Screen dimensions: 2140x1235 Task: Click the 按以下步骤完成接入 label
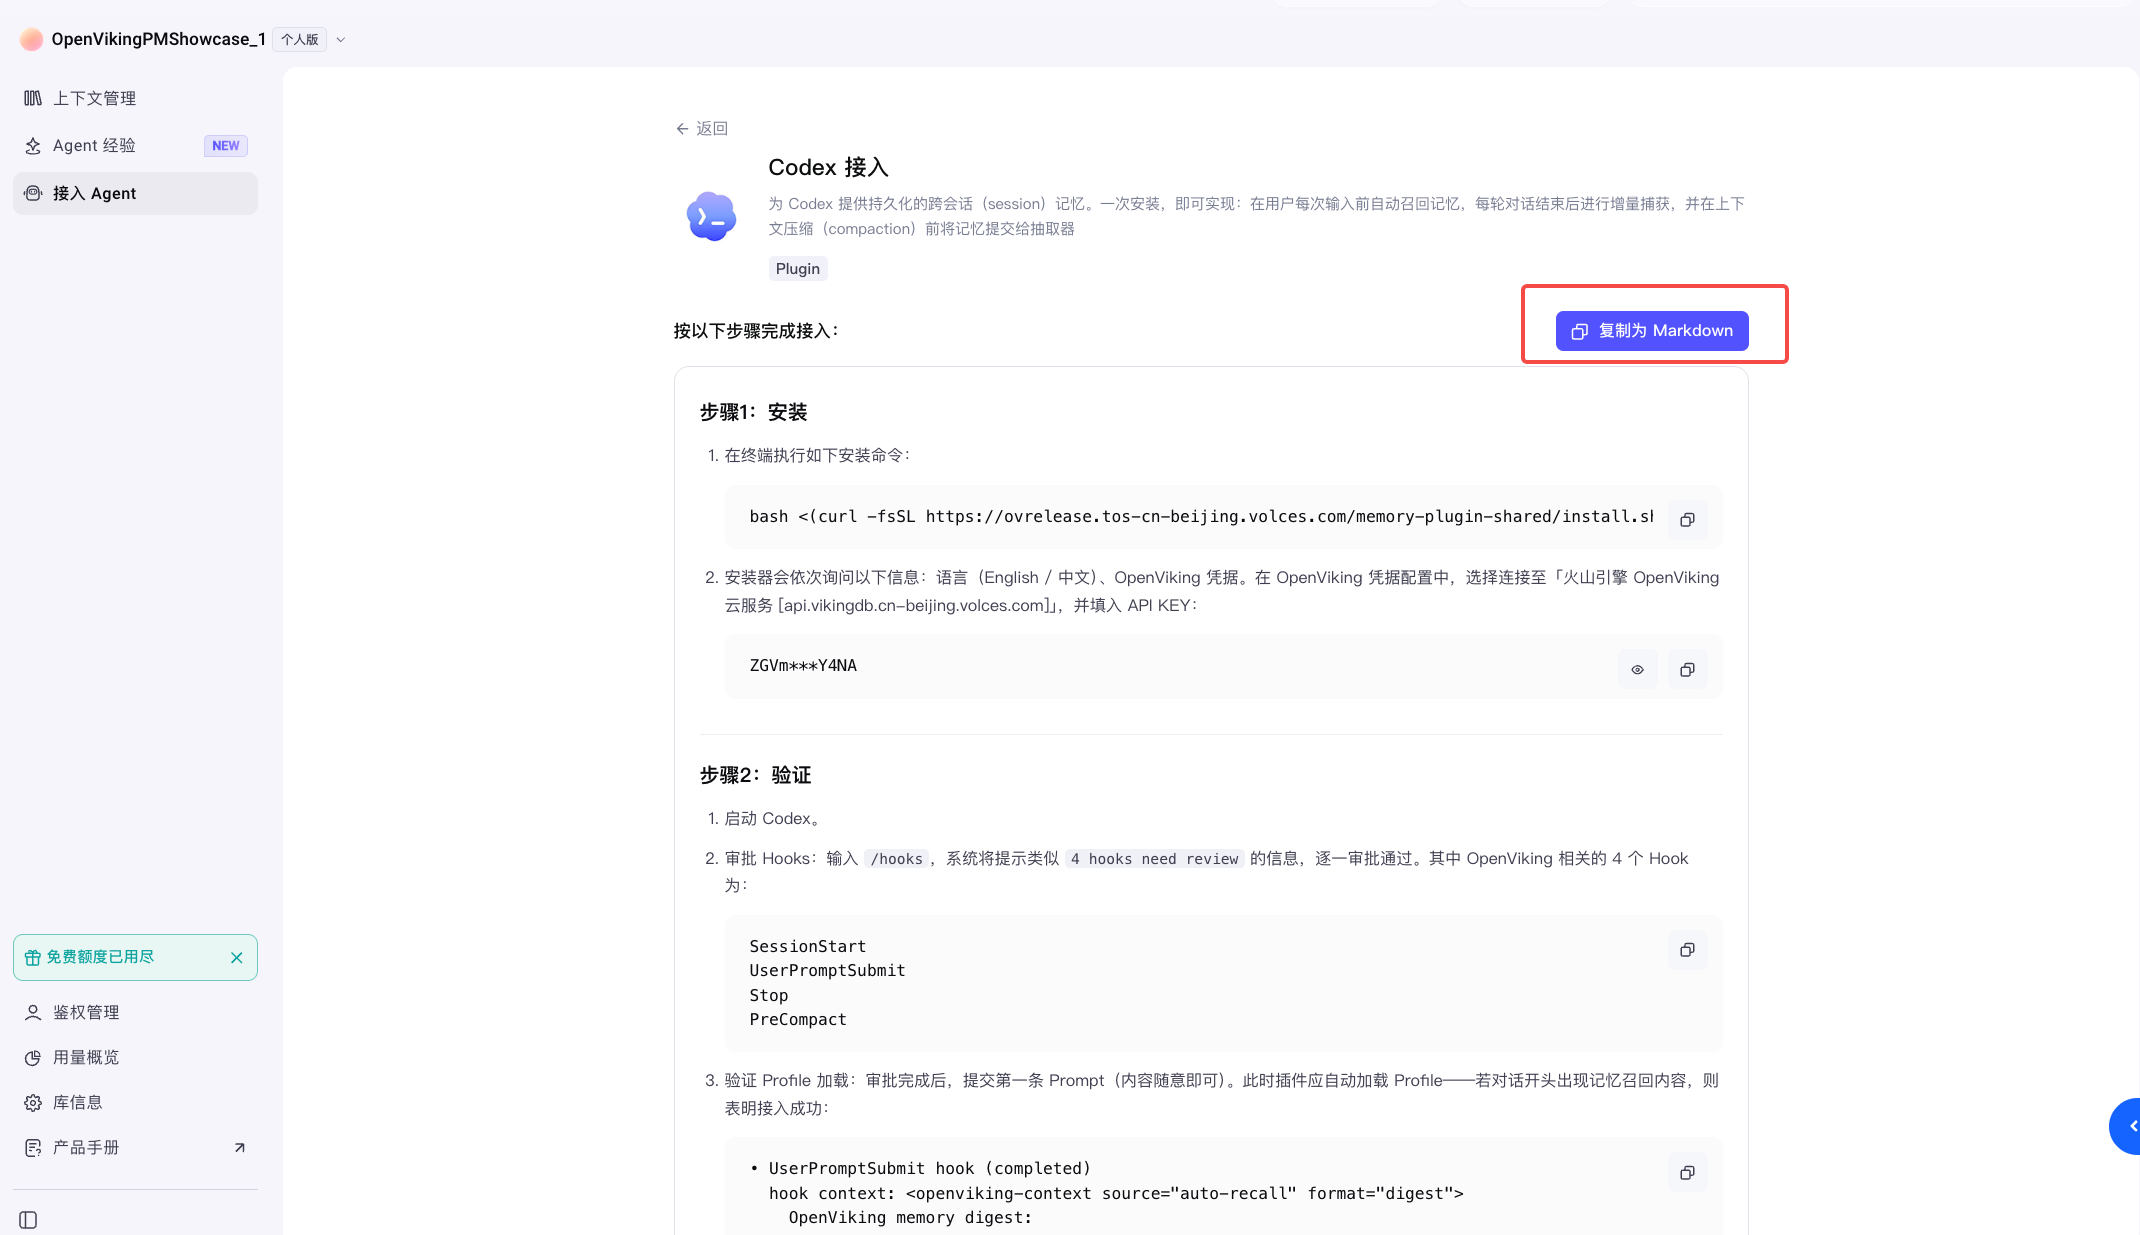coord(756,331)
